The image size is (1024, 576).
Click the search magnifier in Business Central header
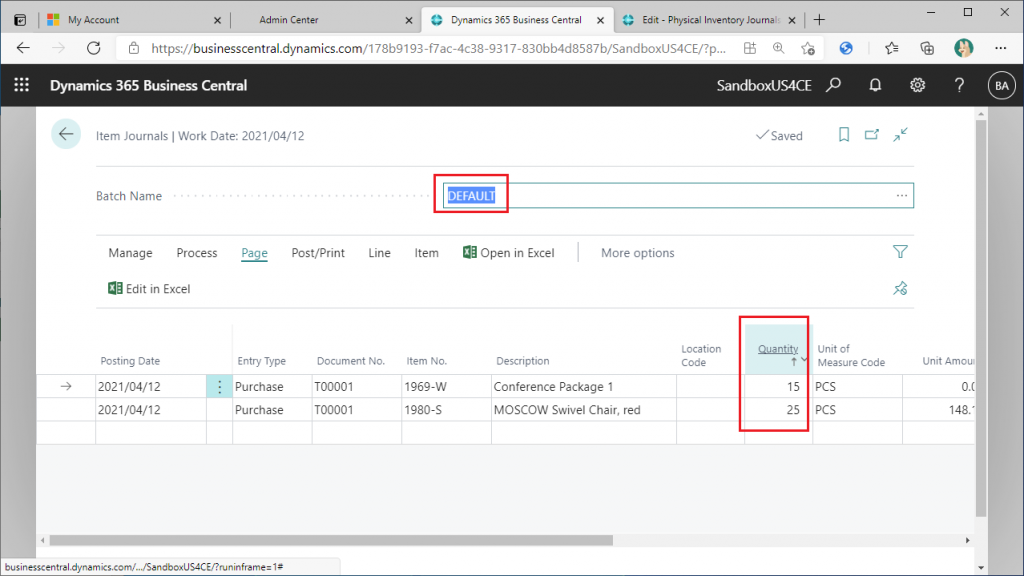coord(833,85)
